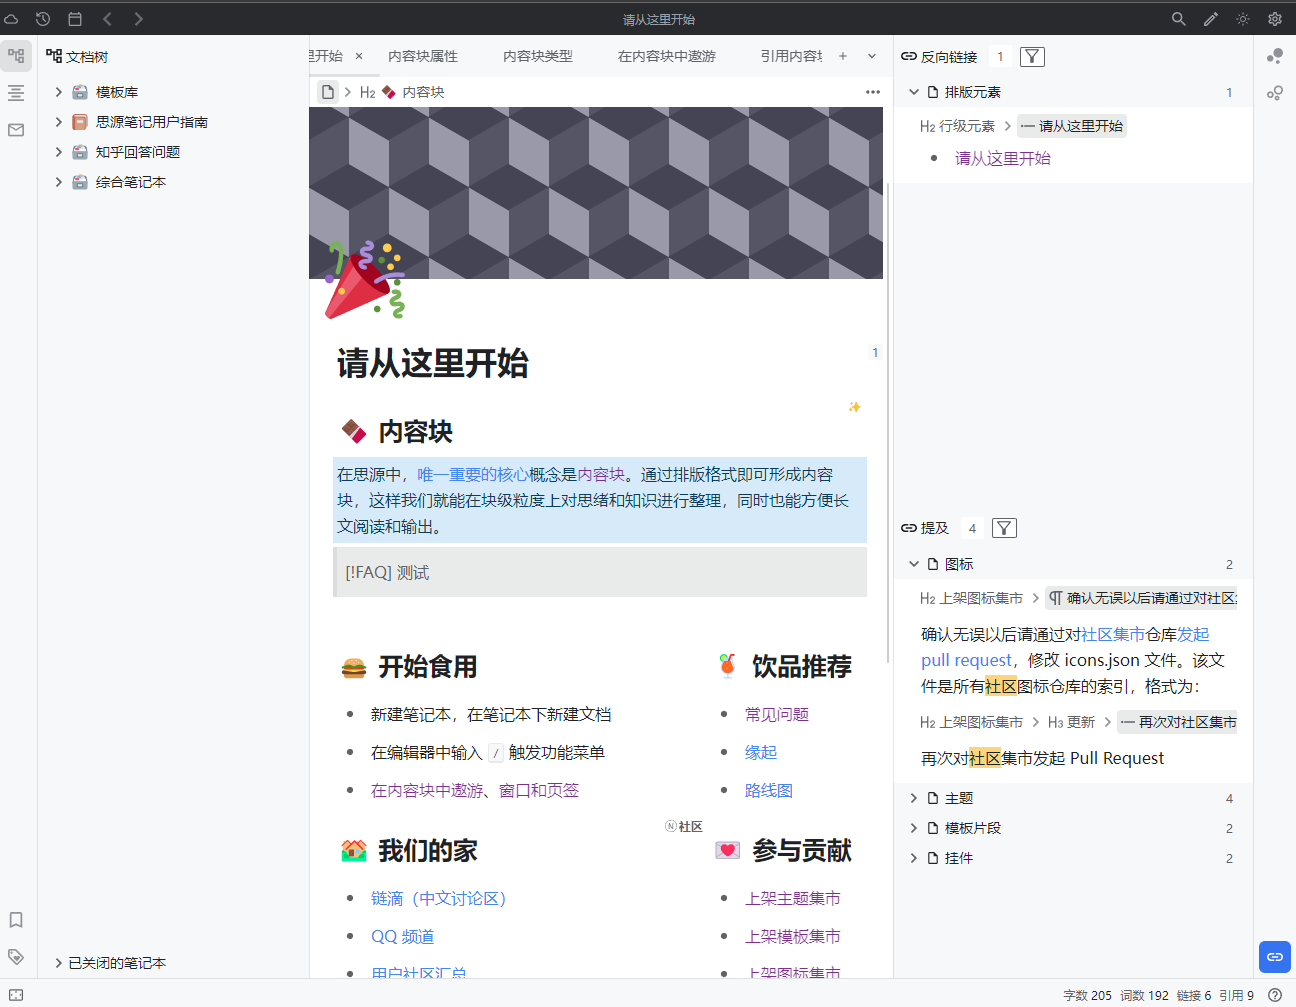Click the search icon in top bar
Viewport: 1296px width, 1007px height.
click(1178, 19)
